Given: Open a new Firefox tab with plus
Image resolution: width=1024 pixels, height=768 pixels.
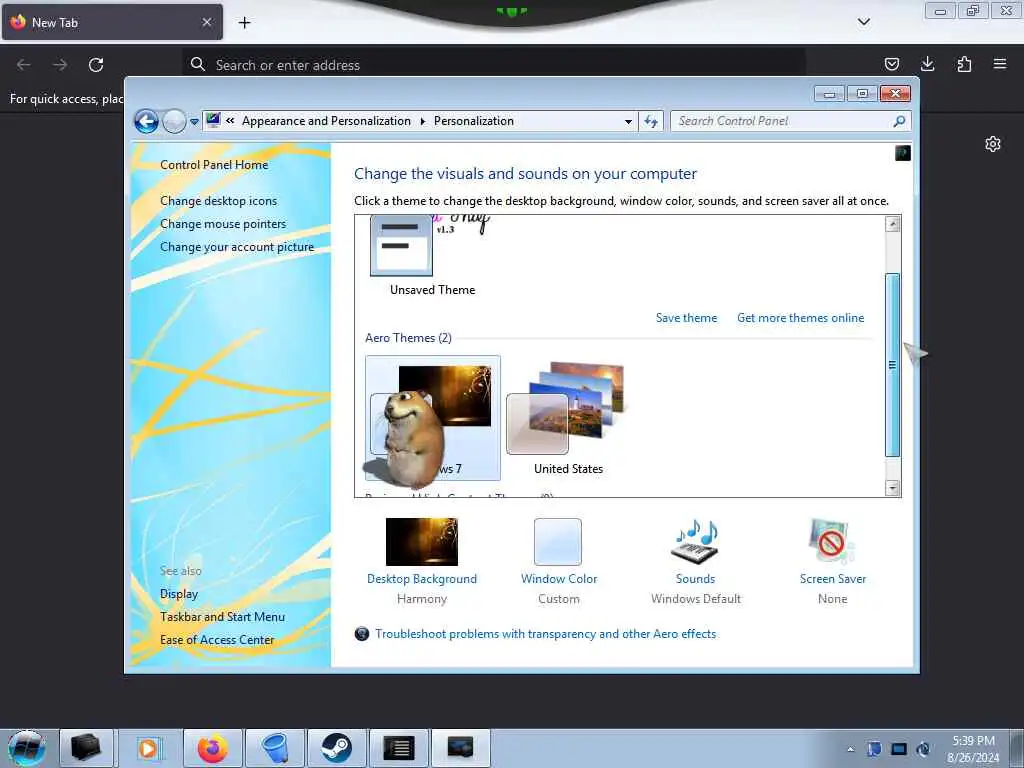Looking at the screenshot, I should coord(244,23).
